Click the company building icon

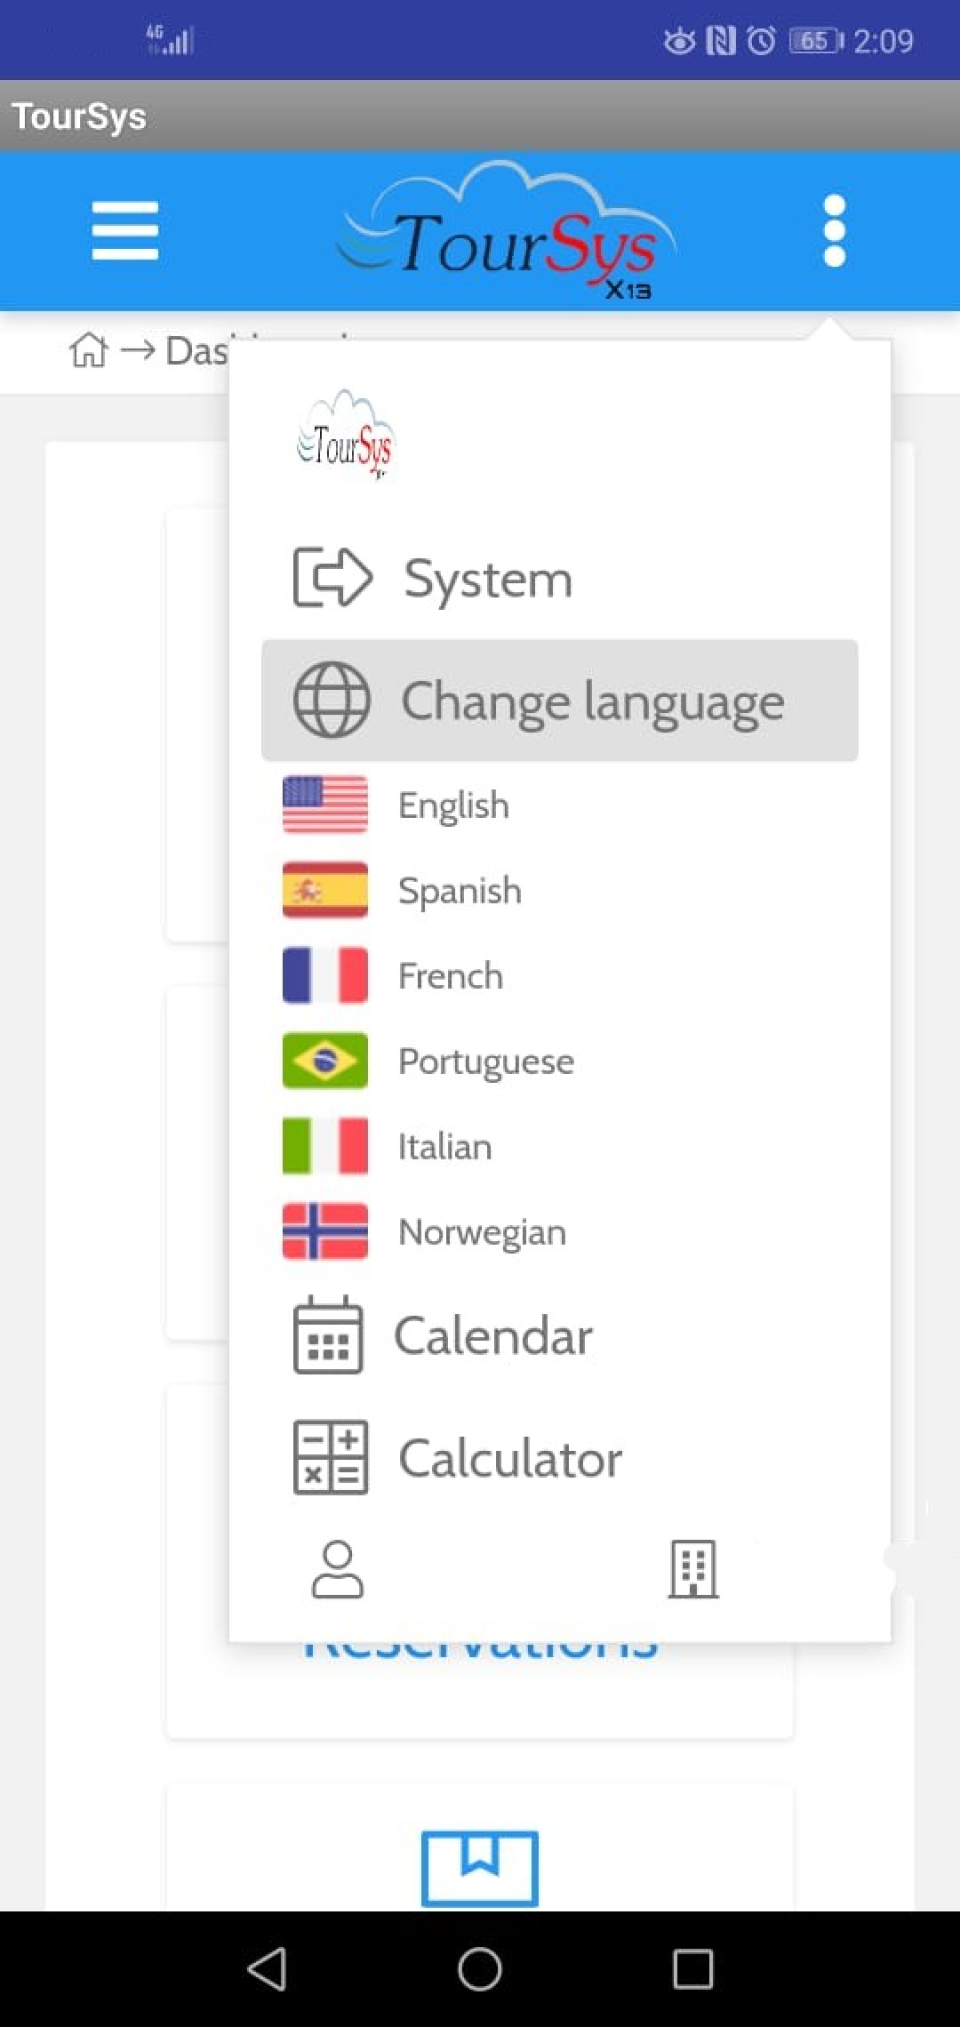(691, 1570)
